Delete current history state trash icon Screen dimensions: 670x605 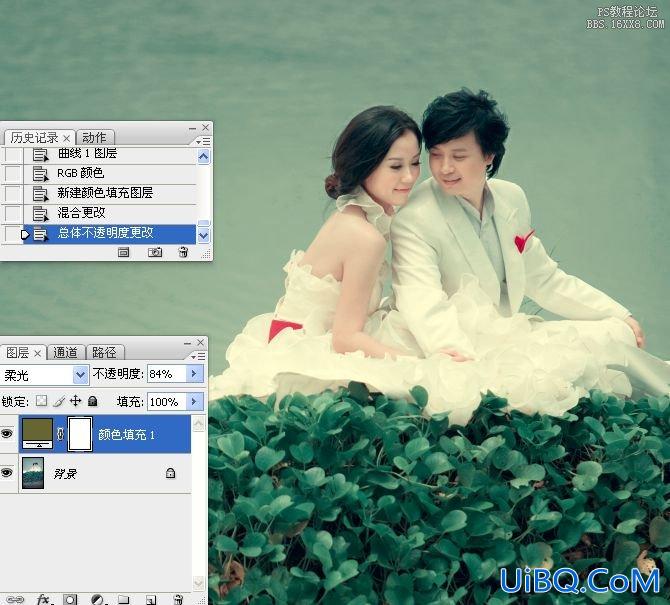[x=183, y=252]
